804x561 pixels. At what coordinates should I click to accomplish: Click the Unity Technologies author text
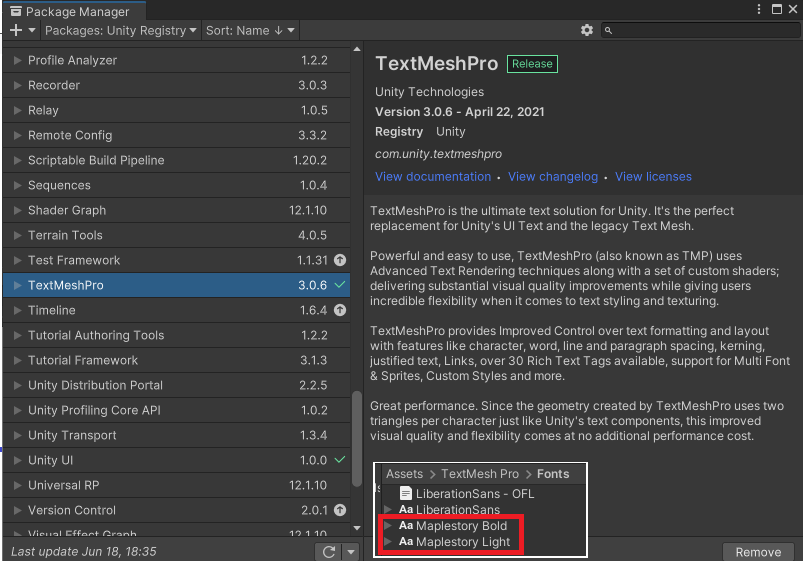(429, 92)
